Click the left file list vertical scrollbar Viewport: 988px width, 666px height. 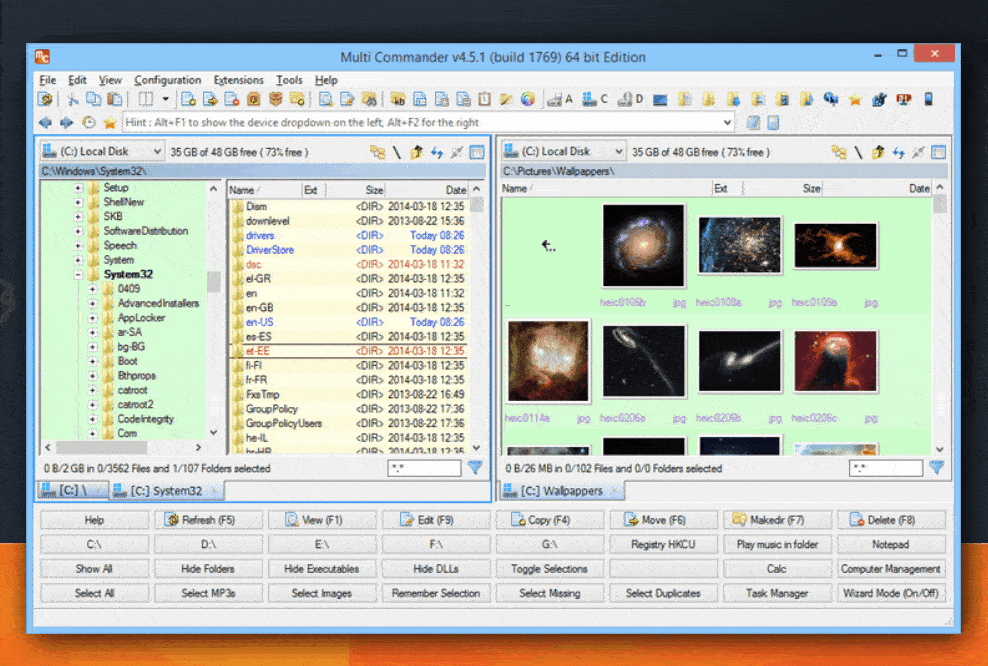coord(477,318)
